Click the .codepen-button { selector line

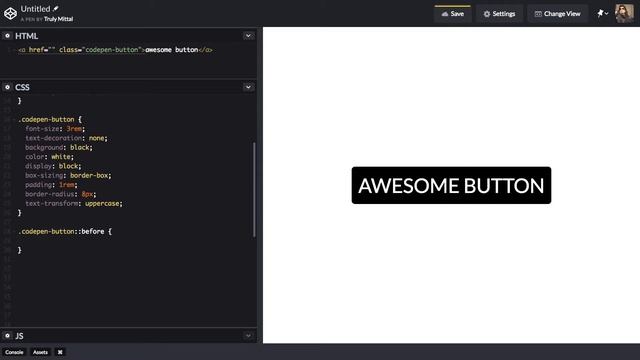point(49,119)
